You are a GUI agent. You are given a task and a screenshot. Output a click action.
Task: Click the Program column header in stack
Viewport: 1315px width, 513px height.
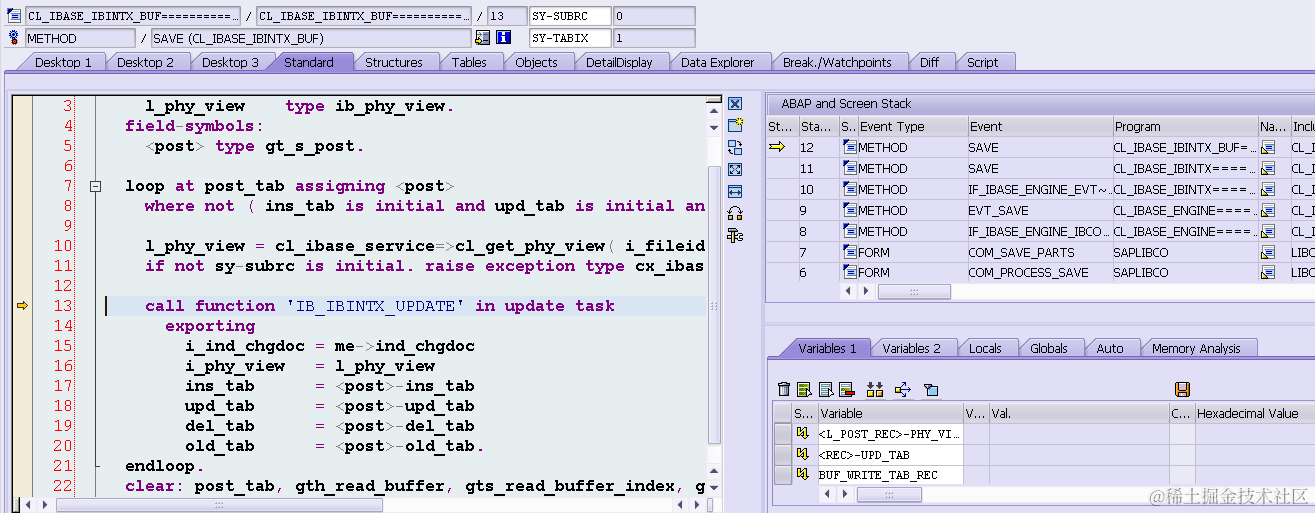(x=1185, y=127)
